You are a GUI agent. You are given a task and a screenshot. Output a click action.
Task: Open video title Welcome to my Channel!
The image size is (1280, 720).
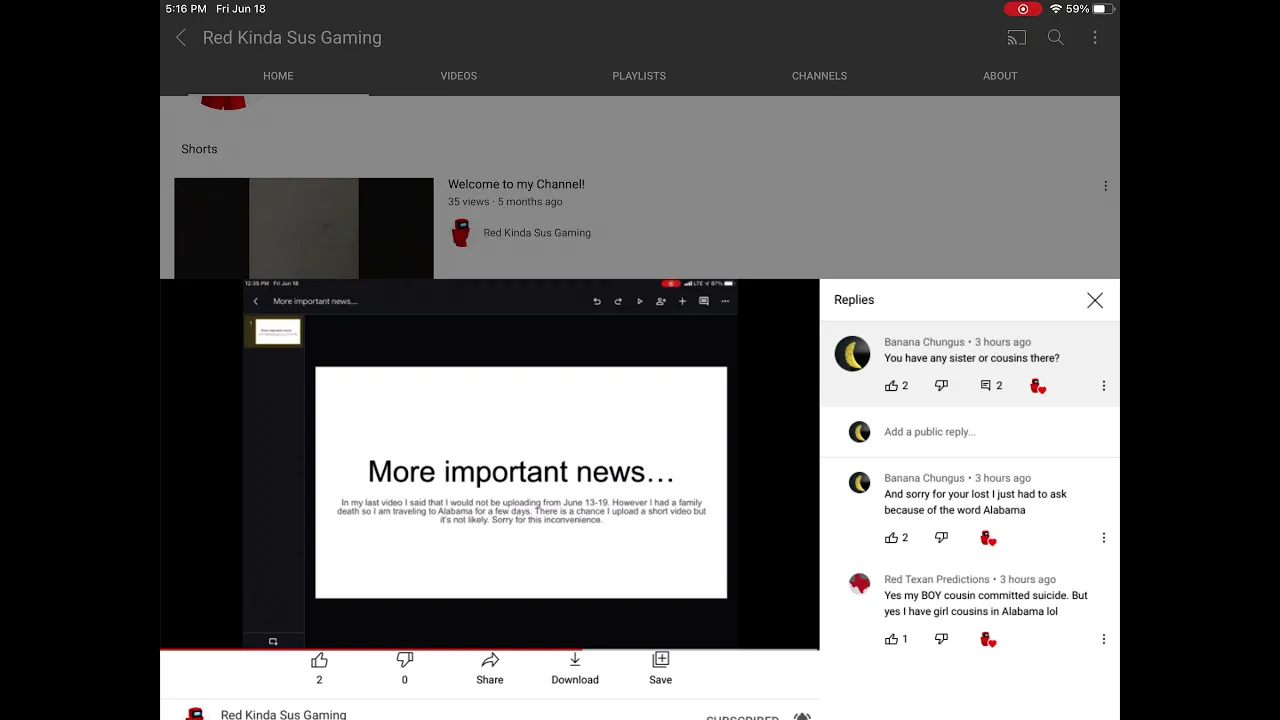(x=516, y=184)
